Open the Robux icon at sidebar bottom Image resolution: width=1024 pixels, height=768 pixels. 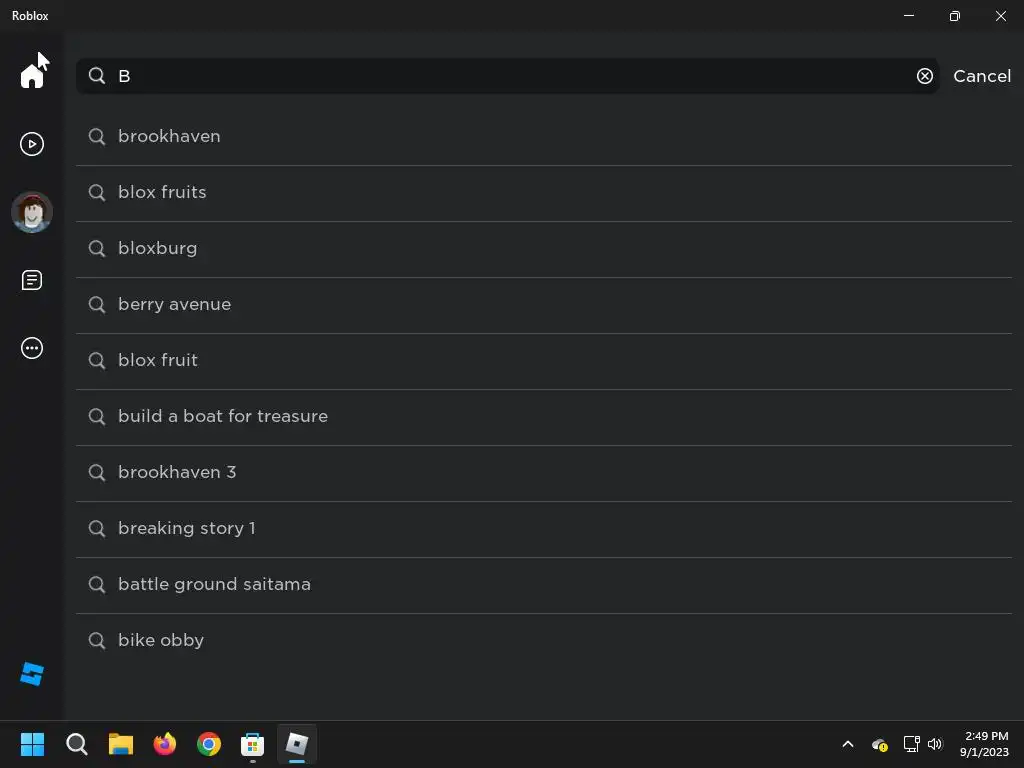(31, 674)
